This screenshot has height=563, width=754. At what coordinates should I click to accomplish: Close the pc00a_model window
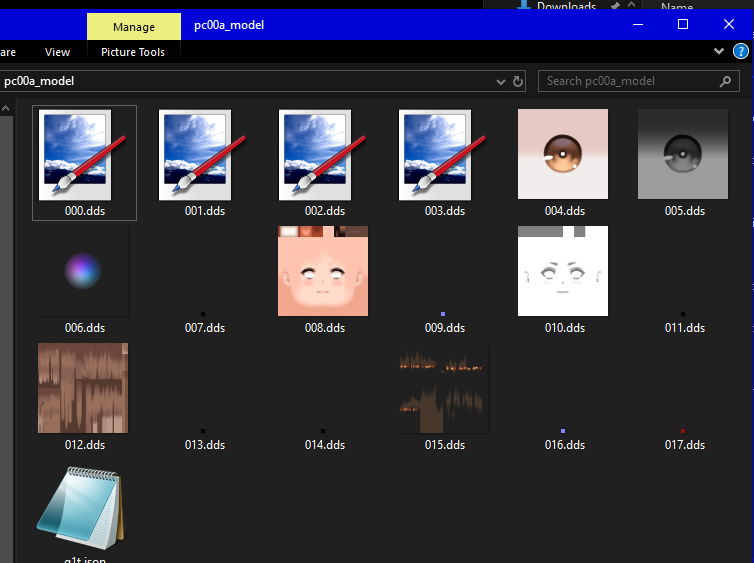(x=729, y=25)
